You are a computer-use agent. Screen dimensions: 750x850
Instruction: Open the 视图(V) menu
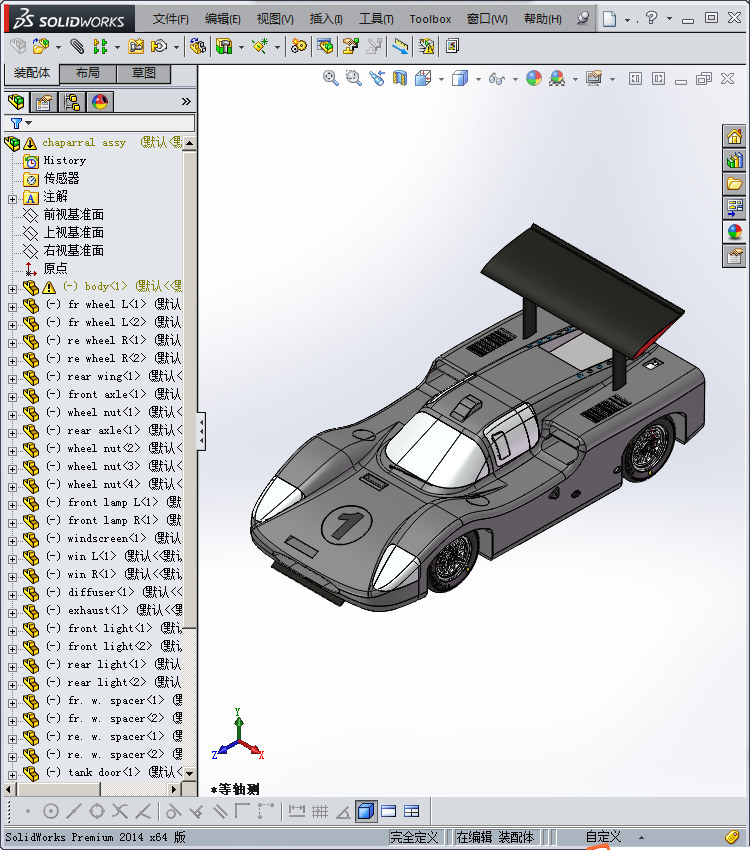[275, 19]
